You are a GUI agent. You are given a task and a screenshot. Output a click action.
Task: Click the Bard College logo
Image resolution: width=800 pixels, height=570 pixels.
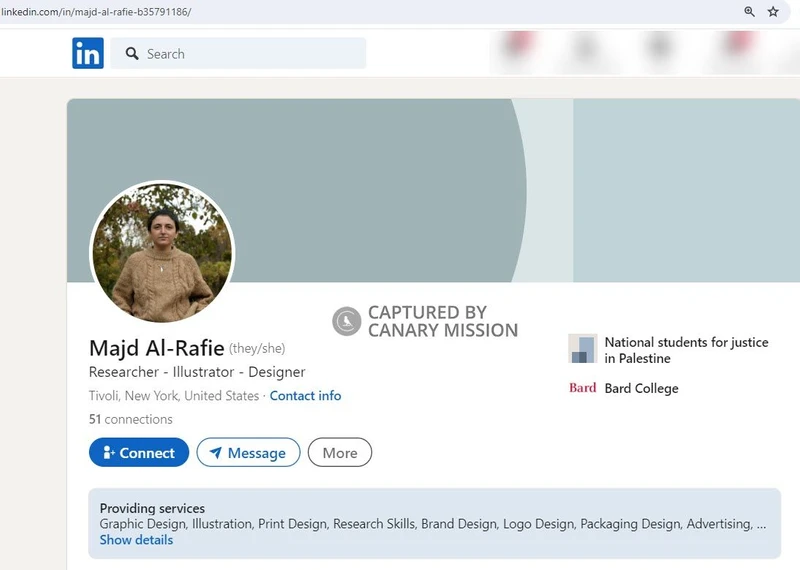[583, 388]
